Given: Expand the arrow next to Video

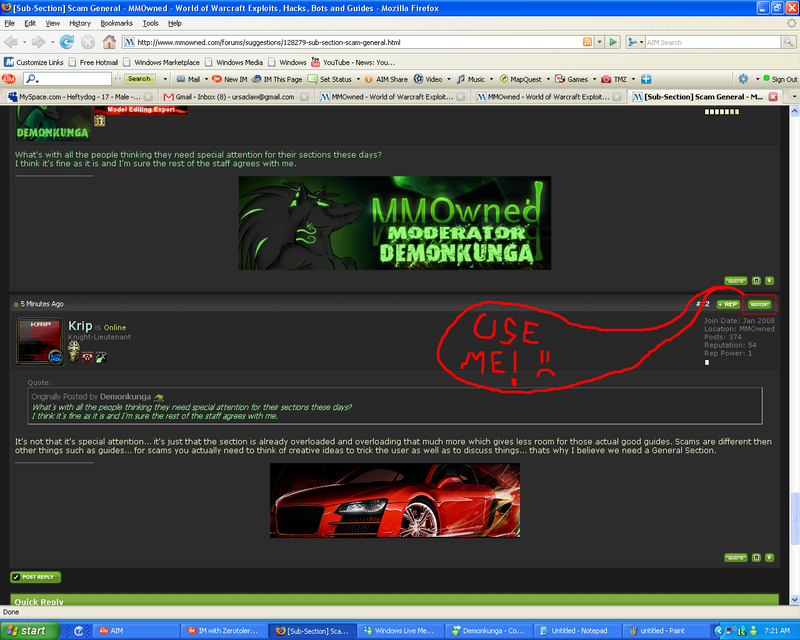Looking at the screenshot, I should coord(449,79).
